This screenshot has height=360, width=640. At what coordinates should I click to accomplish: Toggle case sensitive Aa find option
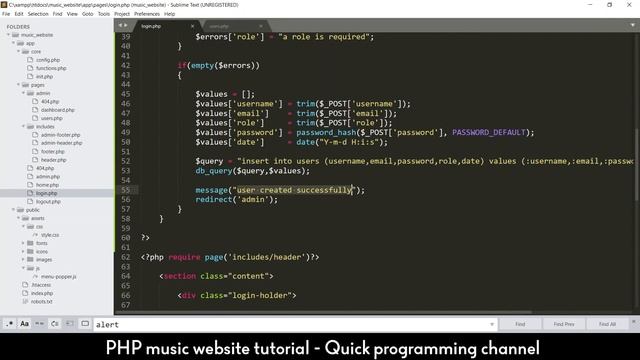click(x=24, y=324)
